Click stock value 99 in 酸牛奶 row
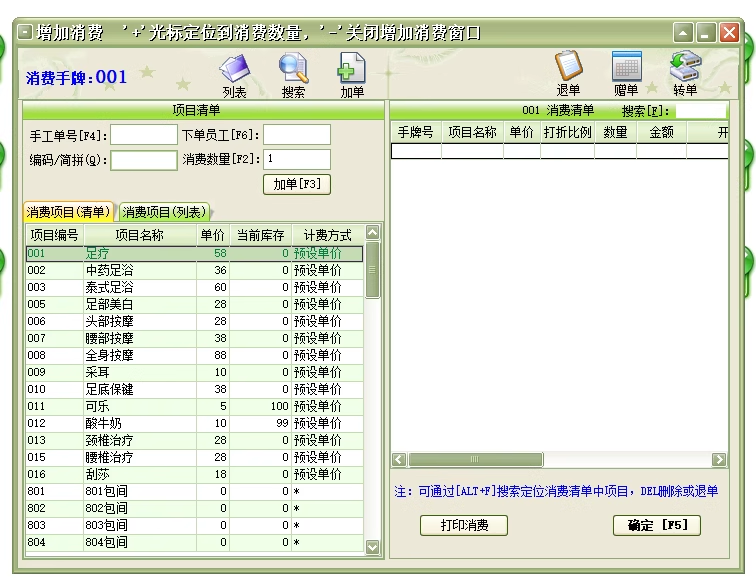Image resolution: width=756 pixels, height=584 pixels. point(282,423)
